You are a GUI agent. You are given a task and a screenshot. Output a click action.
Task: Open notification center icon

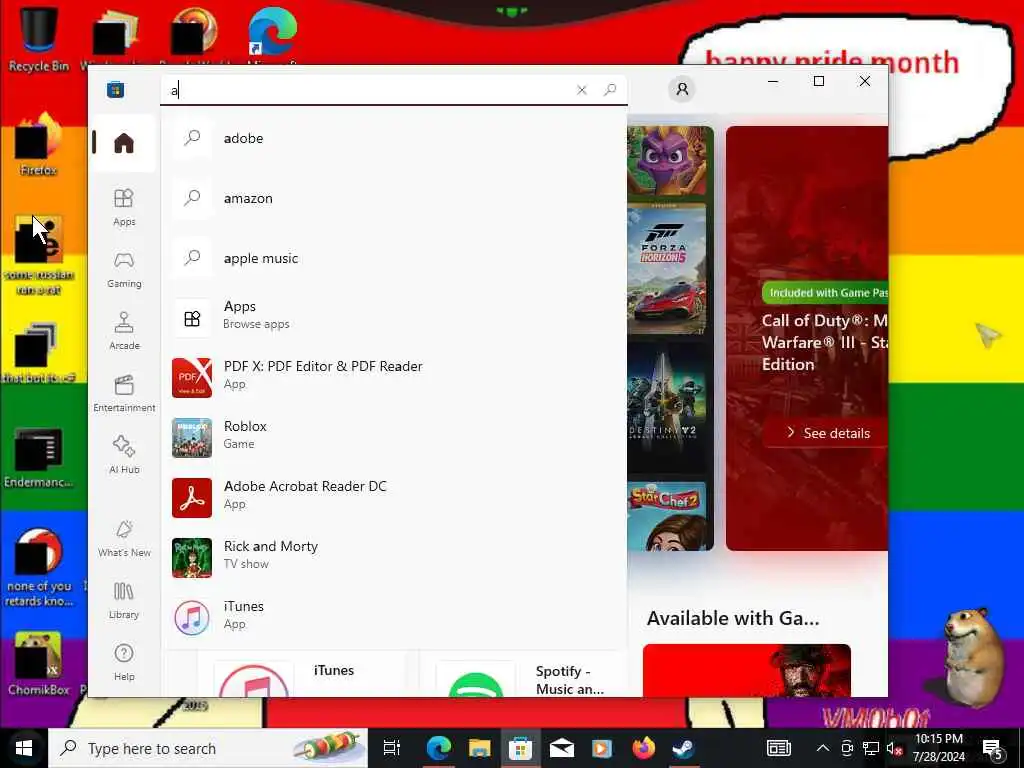[x=993, y=748]
